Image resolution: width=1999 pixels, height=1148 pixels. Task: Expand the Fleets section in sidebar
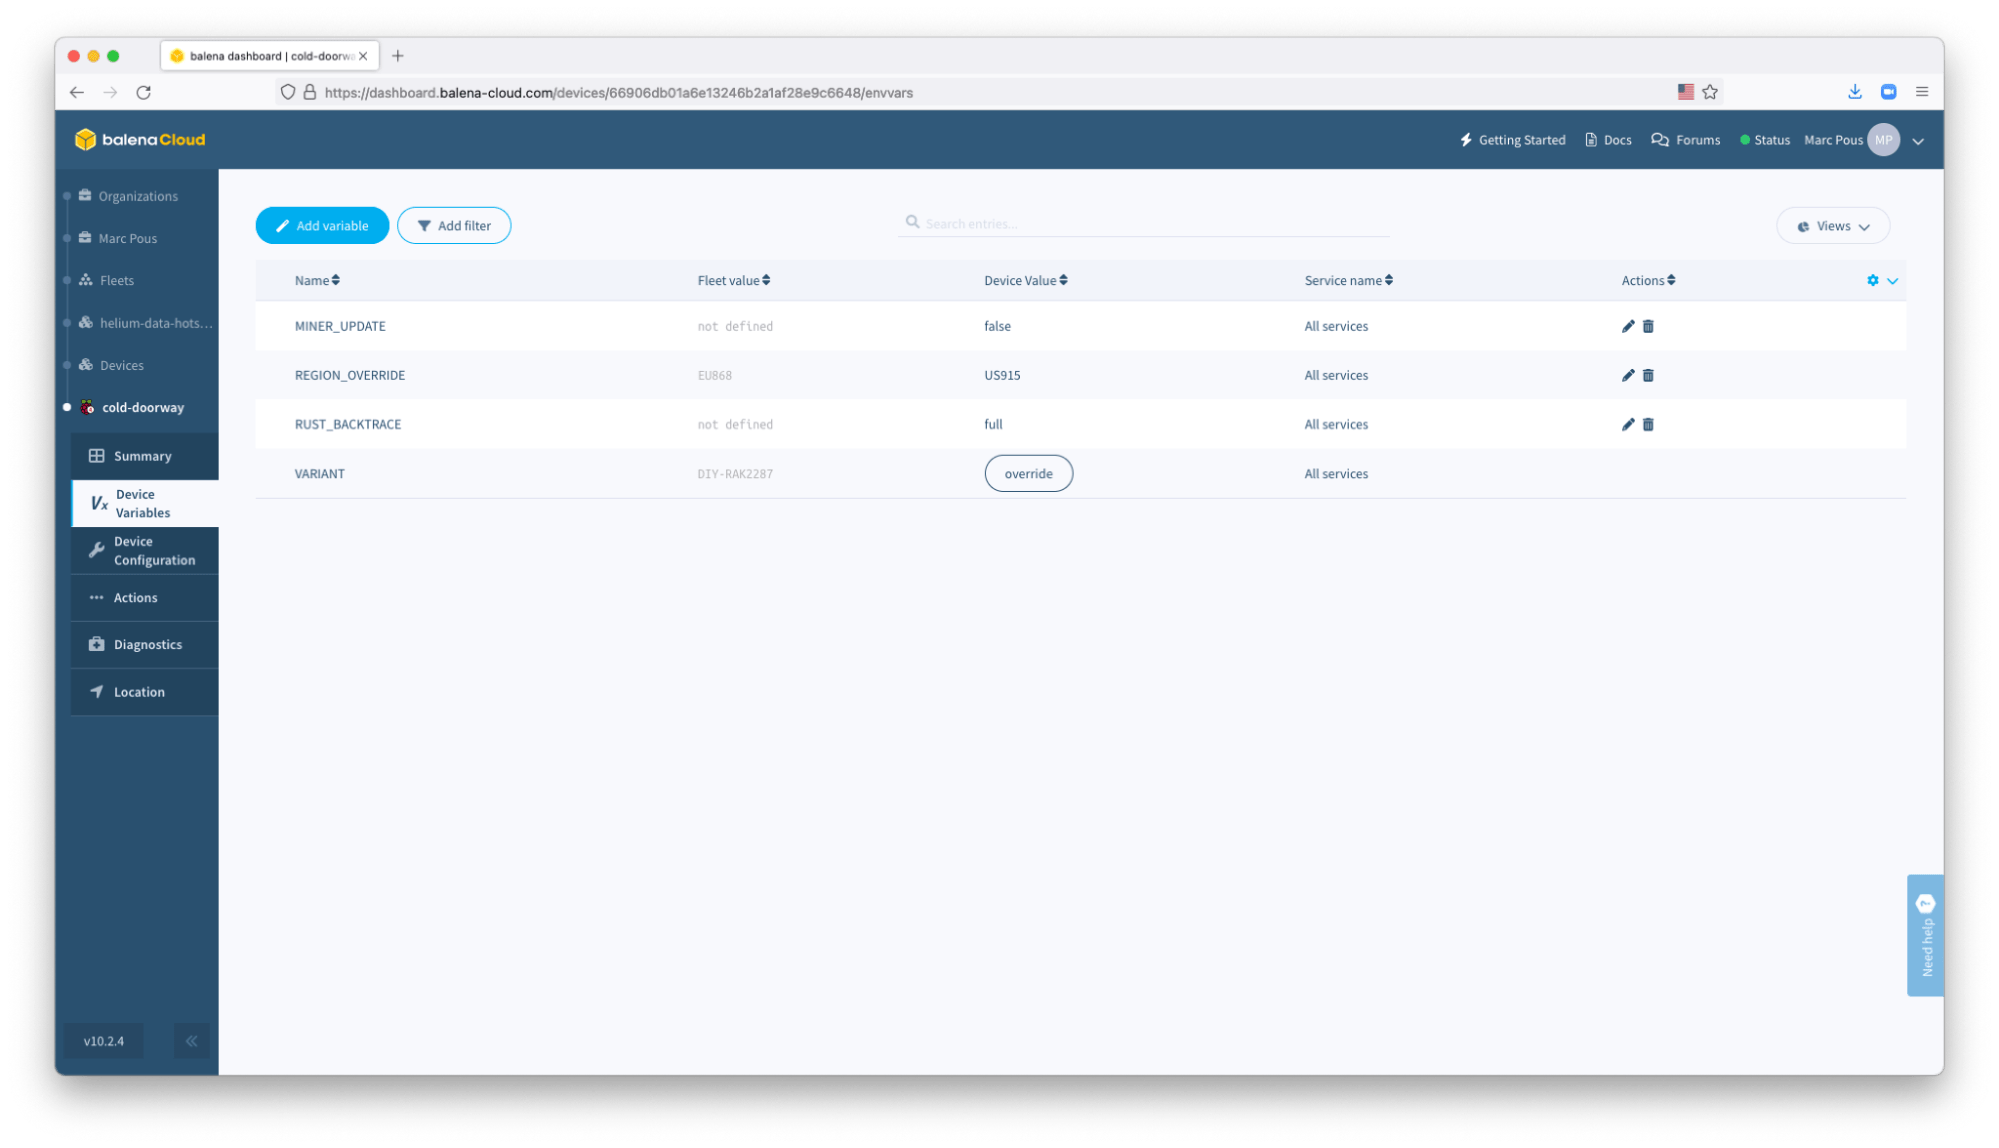115,280
